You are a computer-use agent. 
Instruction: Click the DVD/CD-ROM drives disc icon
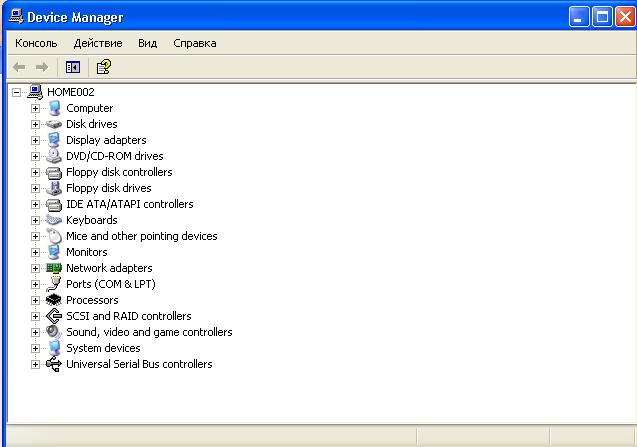tap(54, 156)
